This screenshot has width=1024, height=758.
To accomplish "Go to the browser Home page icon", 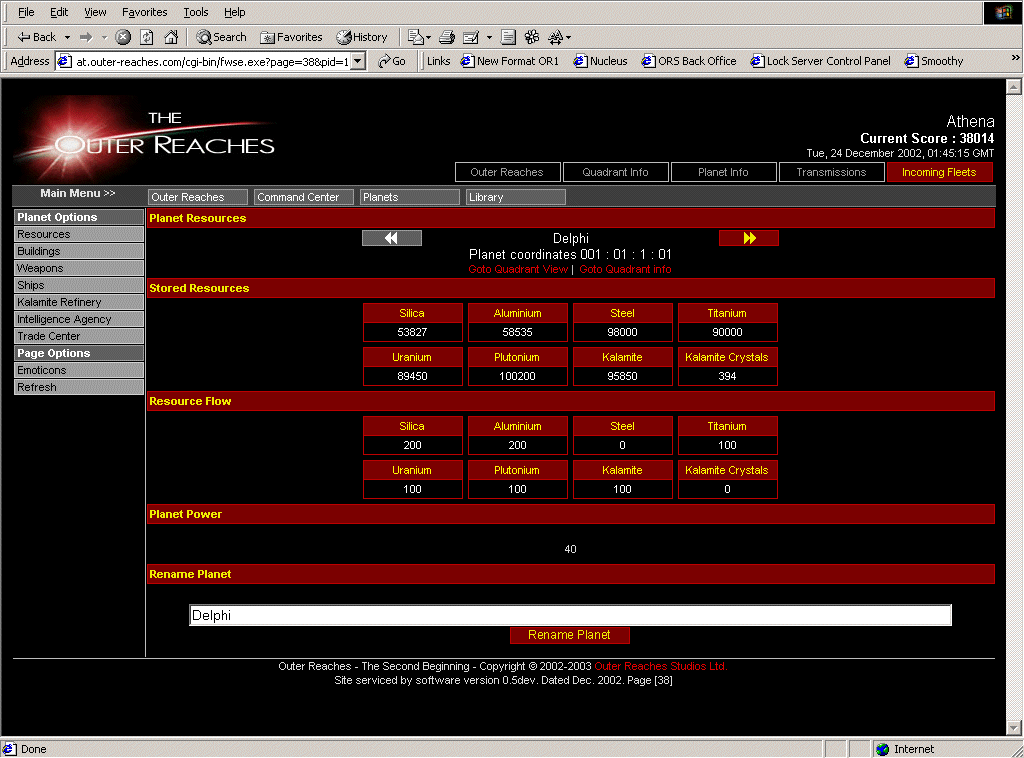I will click(171, 37).
